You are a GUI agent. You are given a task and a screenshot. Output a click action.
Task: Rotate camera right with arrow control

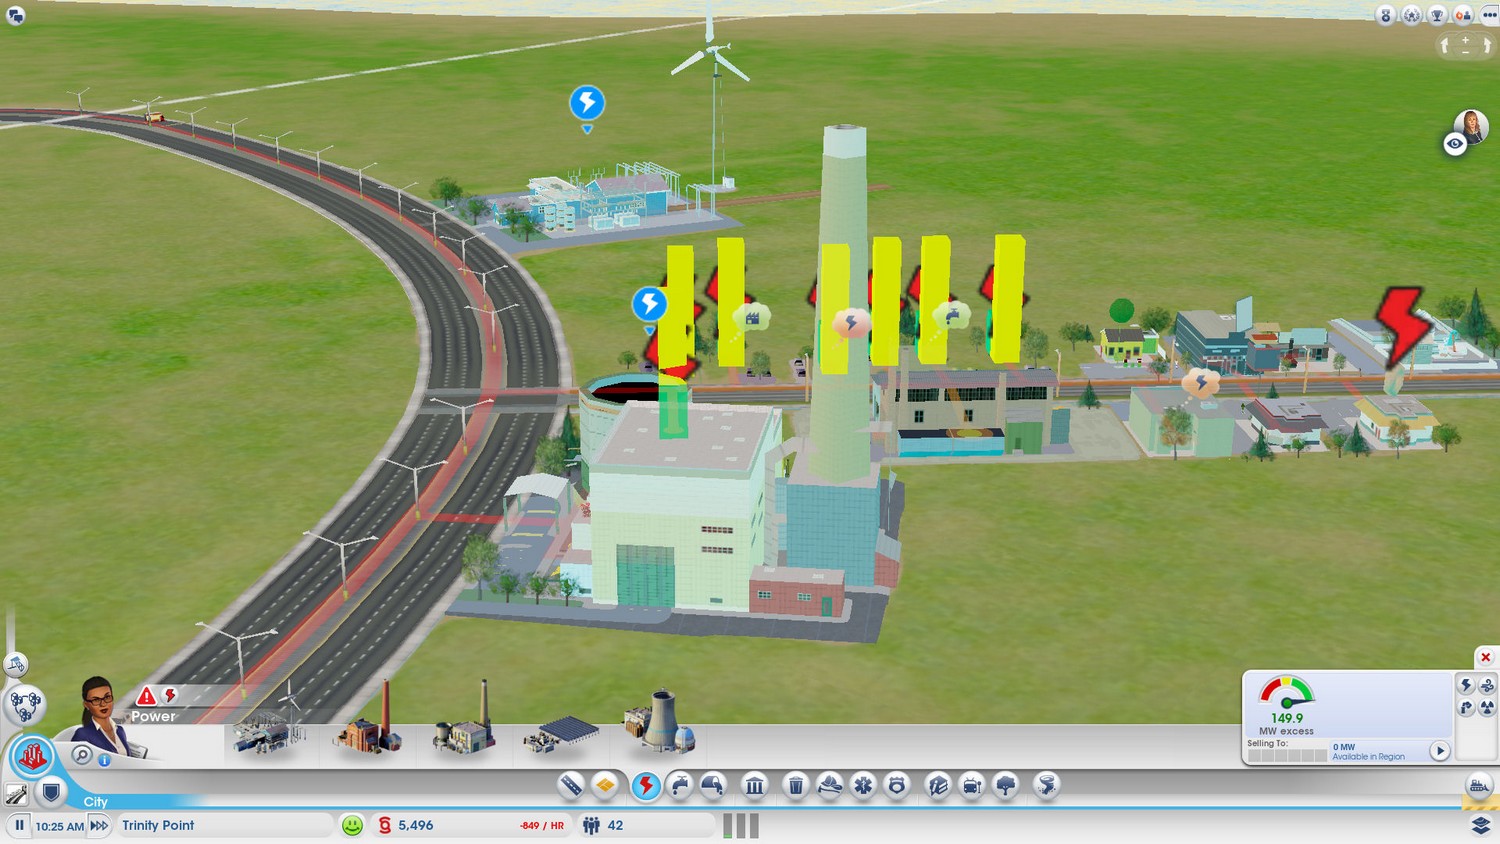tap(1487, 45)
